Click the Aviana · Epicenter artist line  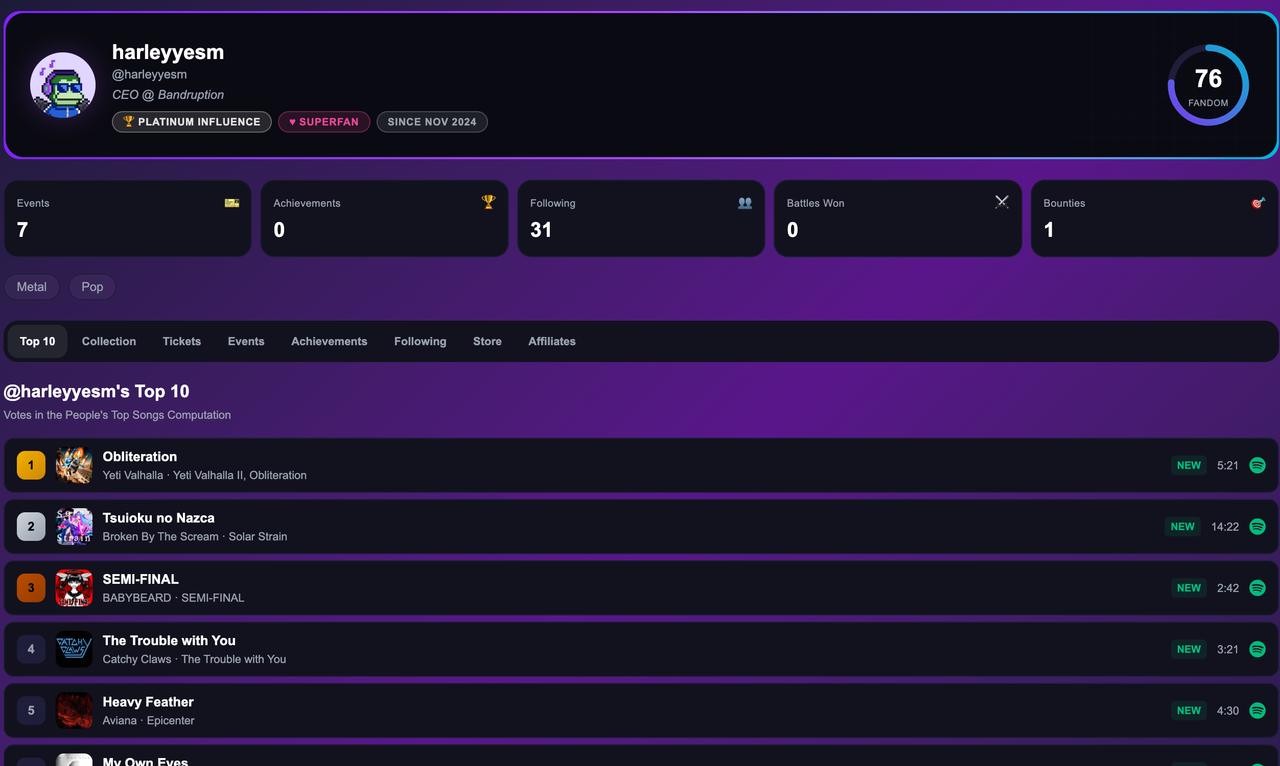[x=149, y=720]
